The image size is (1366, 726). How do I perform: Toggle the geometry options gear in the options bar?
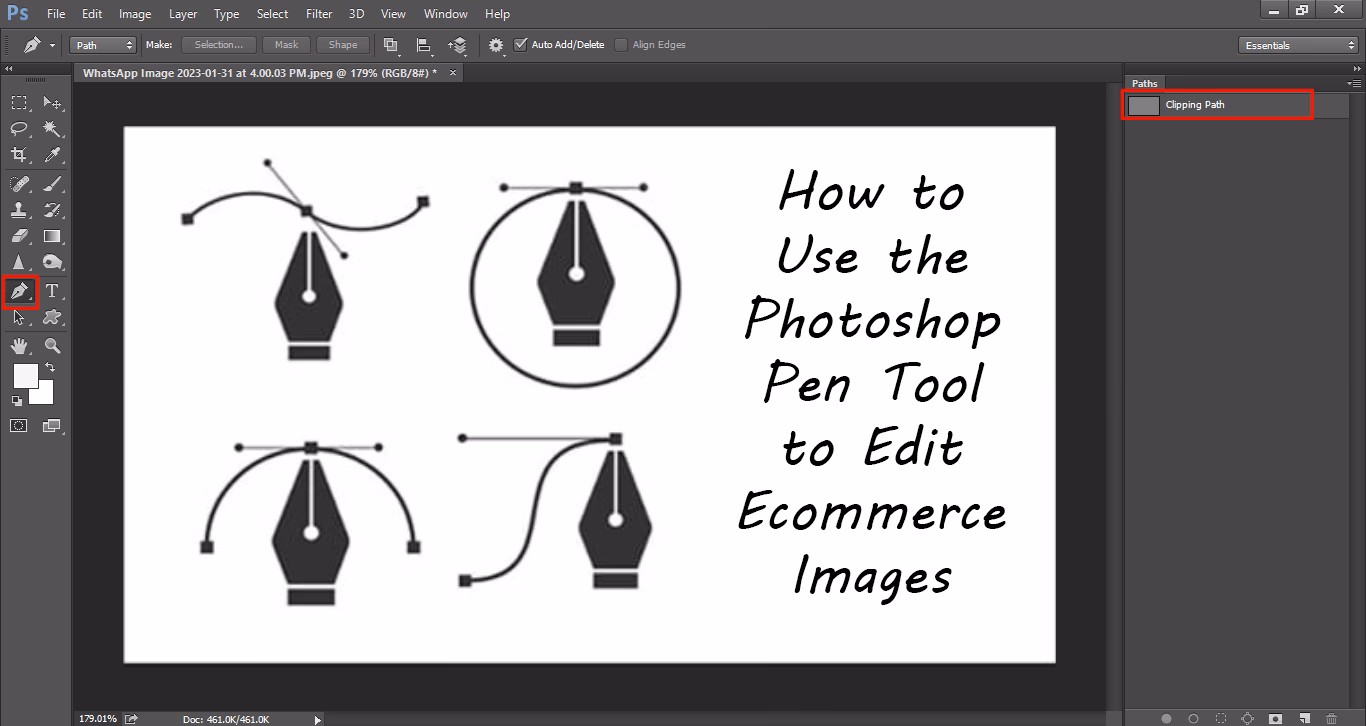point(495,44)
